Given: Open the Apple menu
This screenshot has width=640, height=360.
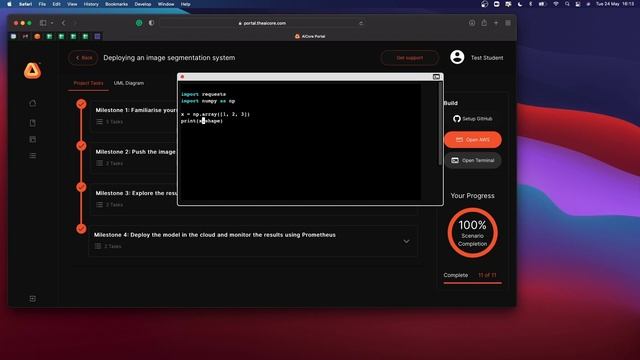Looking at the screenshot, I should point(9,4).
